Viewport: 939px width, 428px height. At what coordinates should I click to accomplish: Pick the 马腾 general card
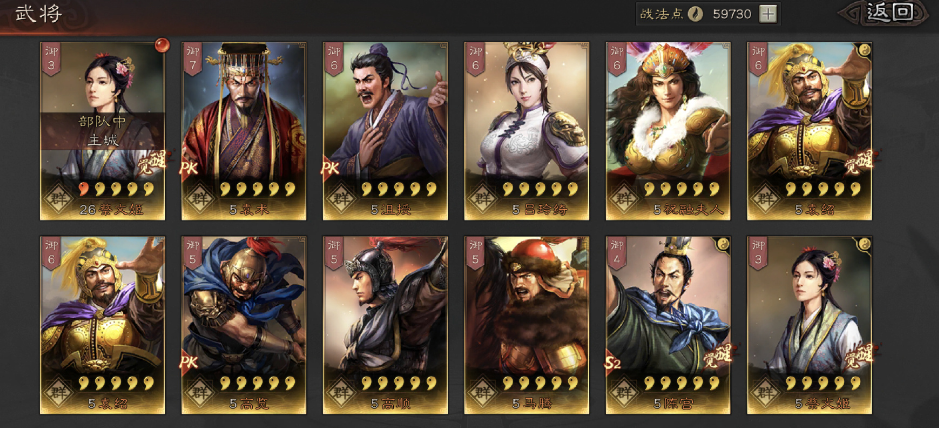[526, 325]
